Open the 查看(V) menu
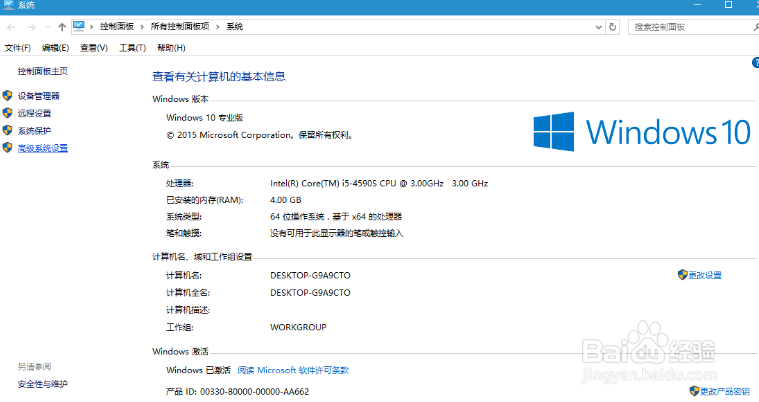759x402 pixels. (94, 48)
